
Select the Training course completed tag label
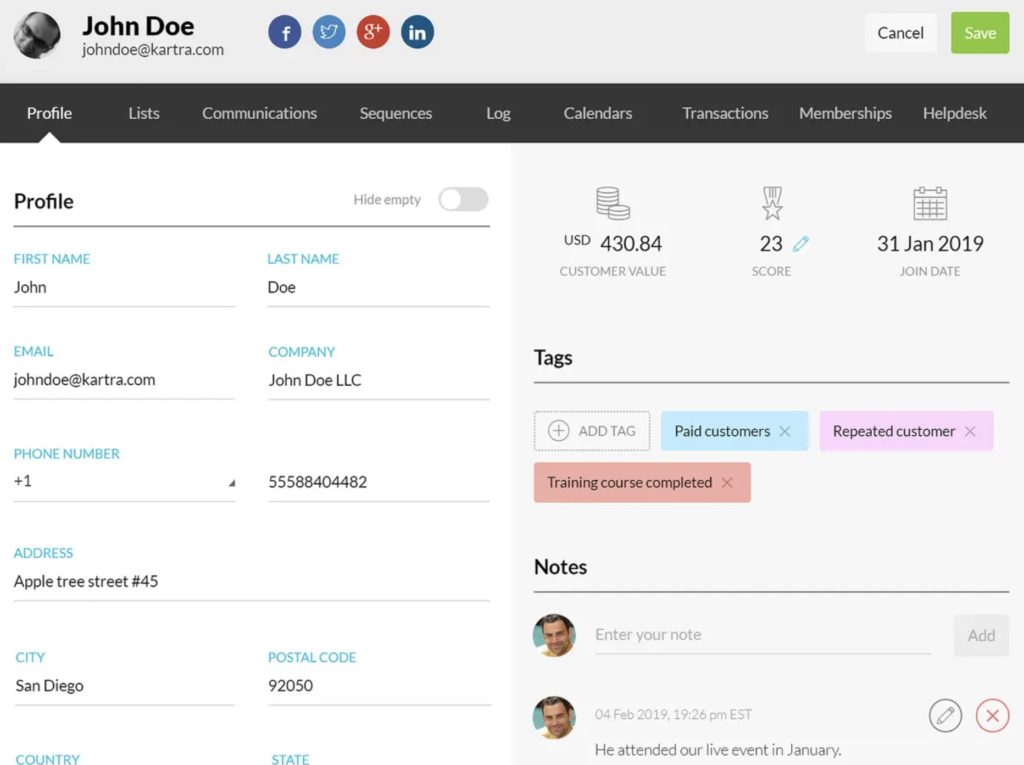click(630, 482)
